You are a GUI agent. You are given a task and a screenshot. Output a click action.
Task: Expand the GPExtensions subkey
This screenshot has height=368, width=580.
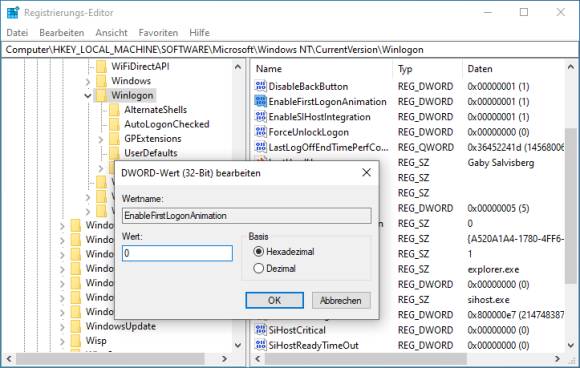(101, 139)
